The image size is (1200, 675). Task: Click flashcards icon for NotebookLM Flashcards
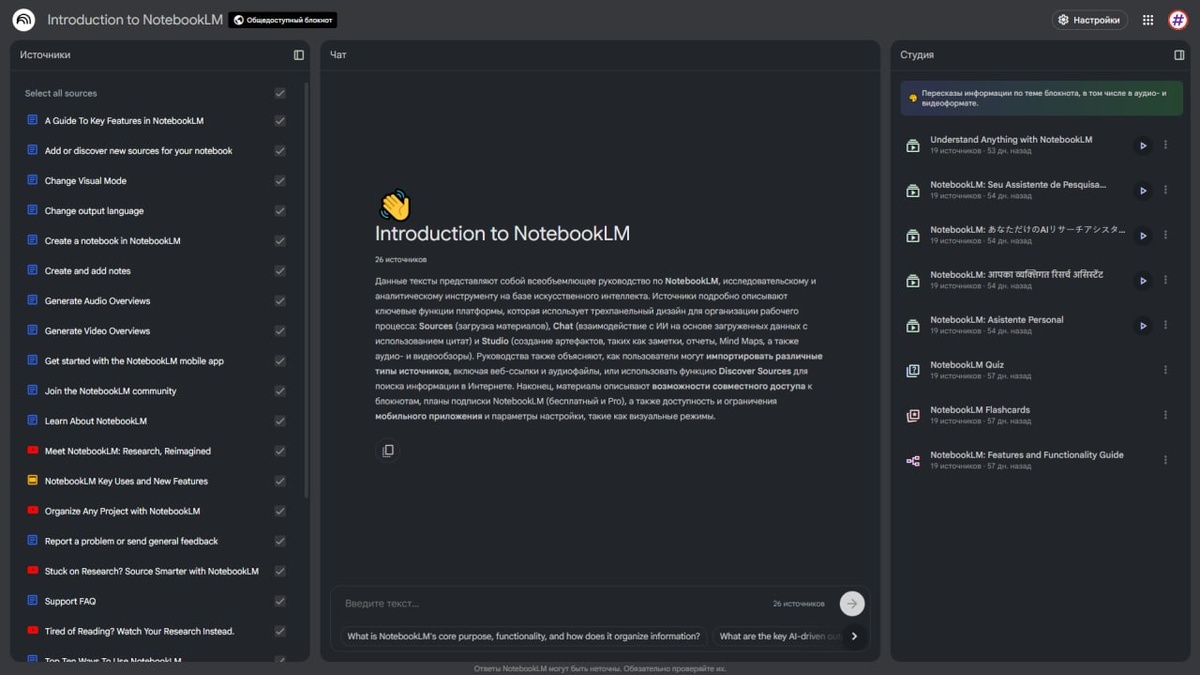click(x=913, y=415)
